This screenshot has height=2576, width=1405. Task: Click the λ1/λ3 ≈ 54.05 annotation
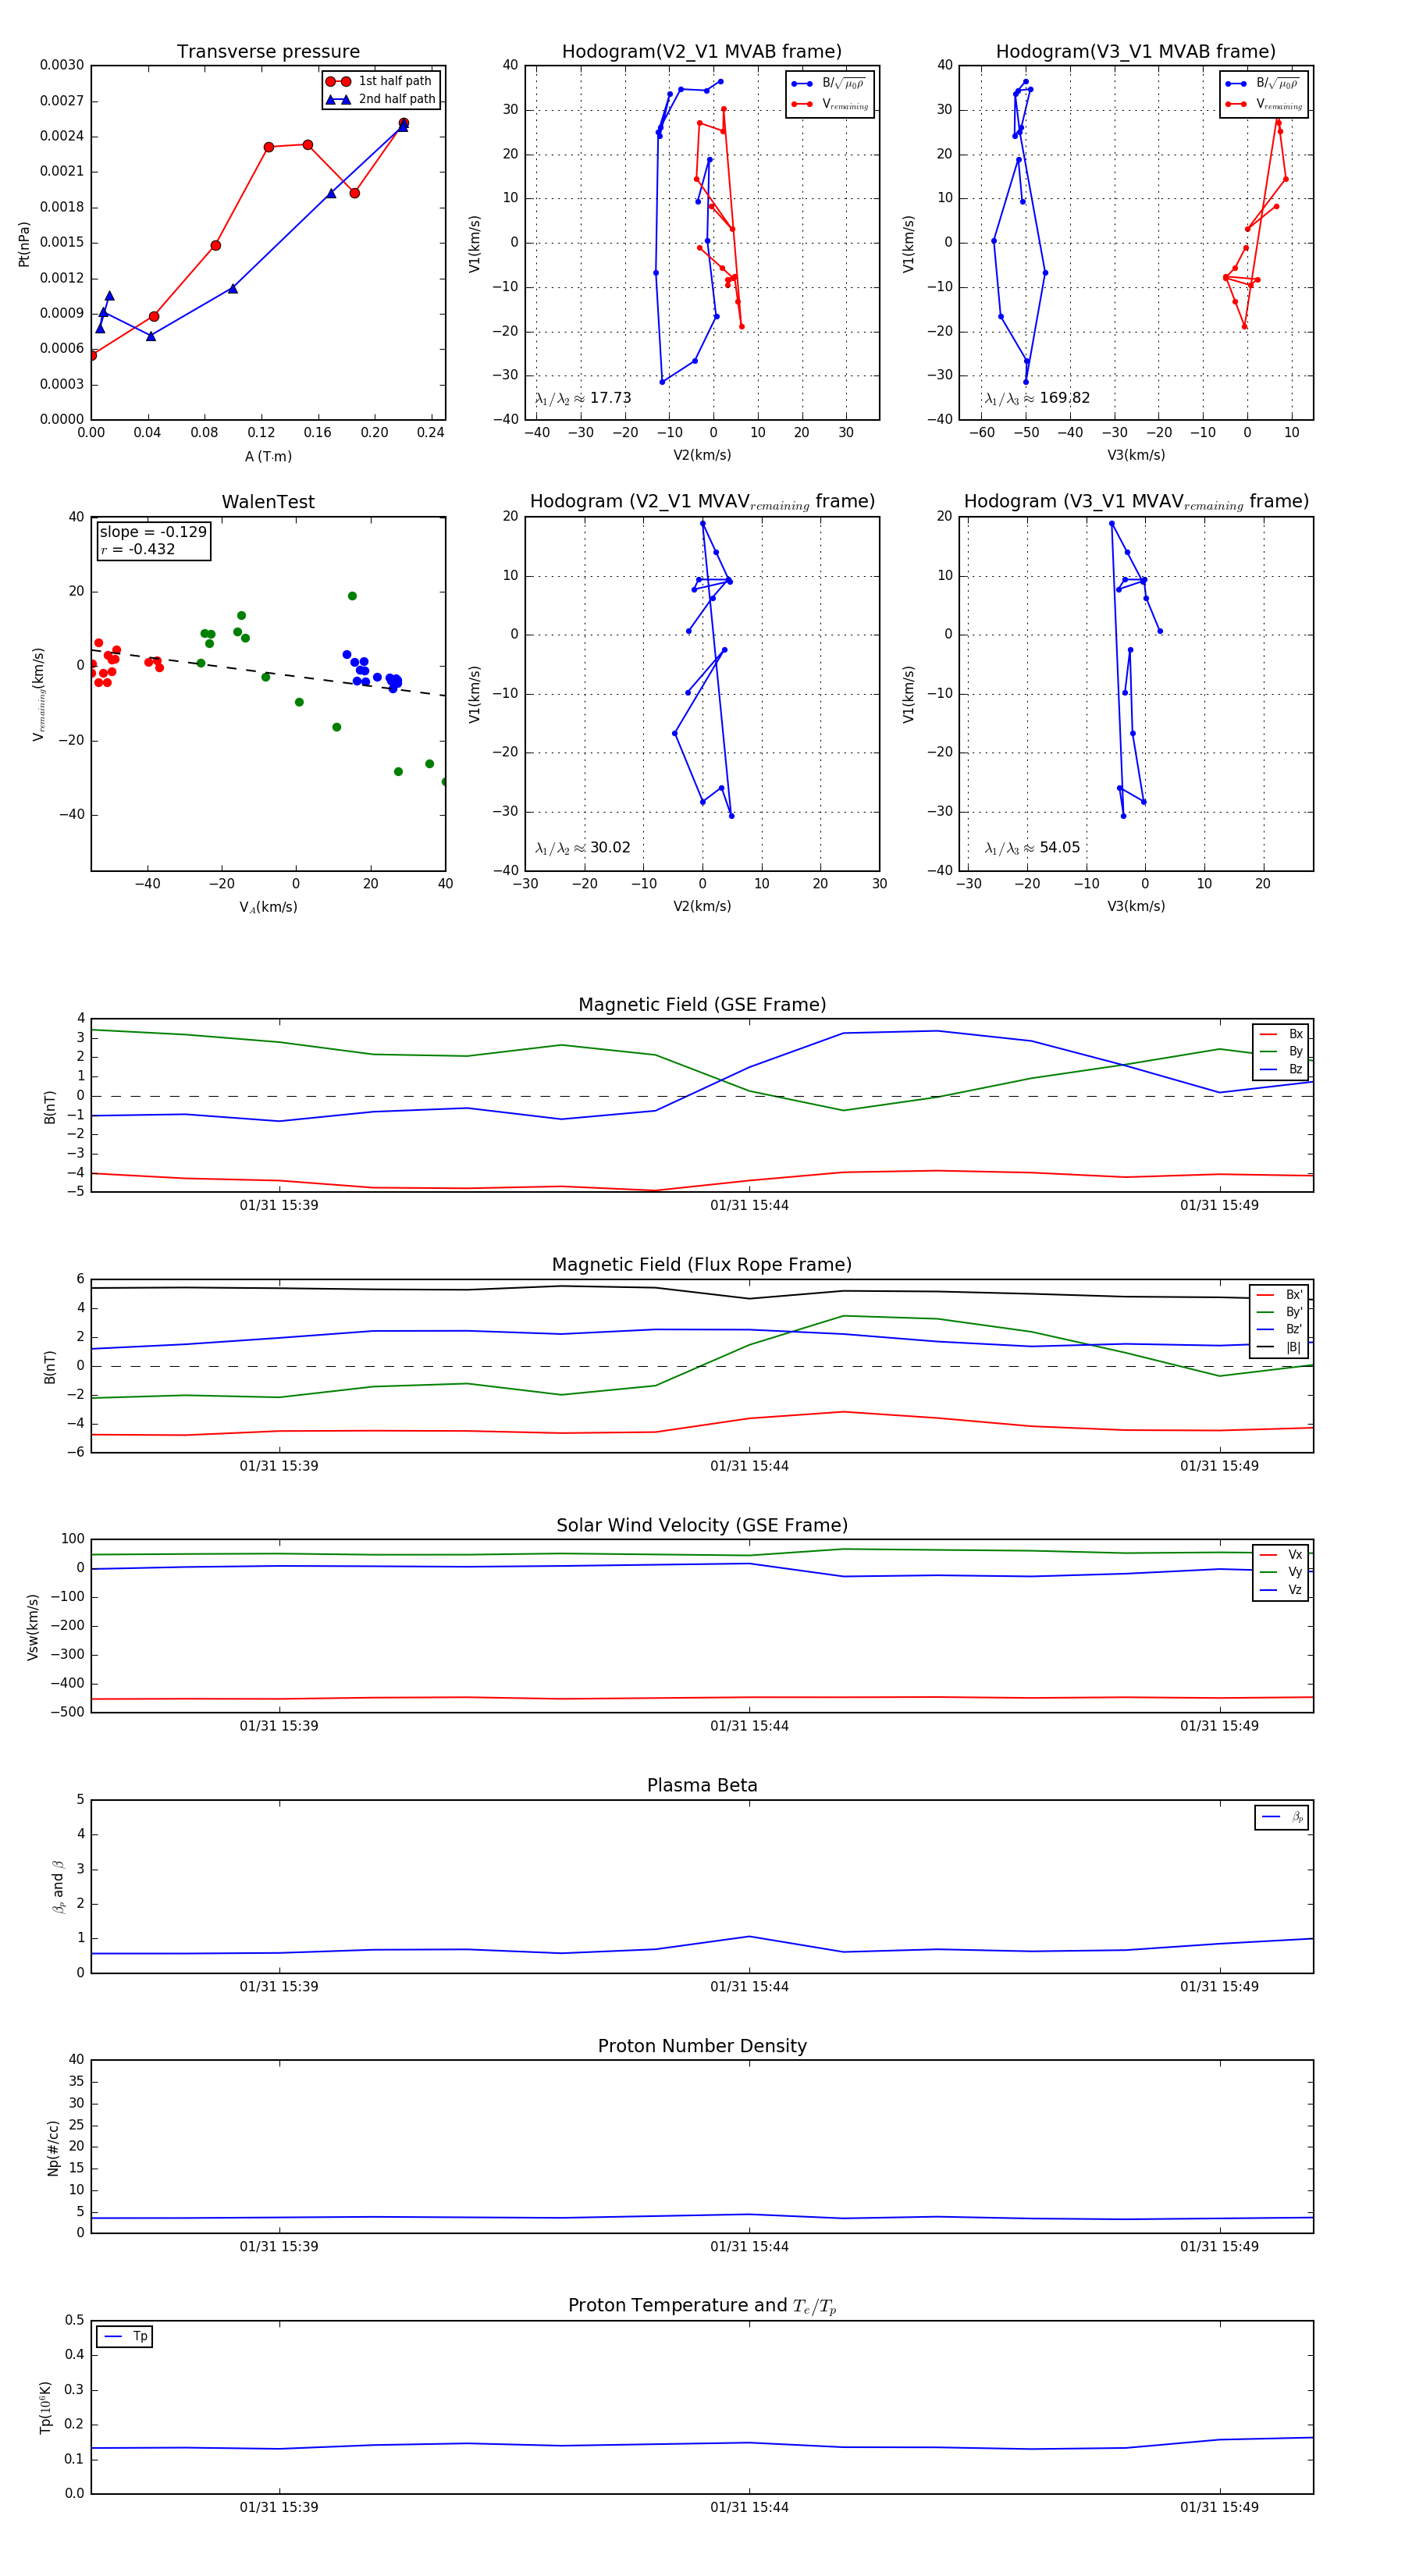tap(1032, 848)
